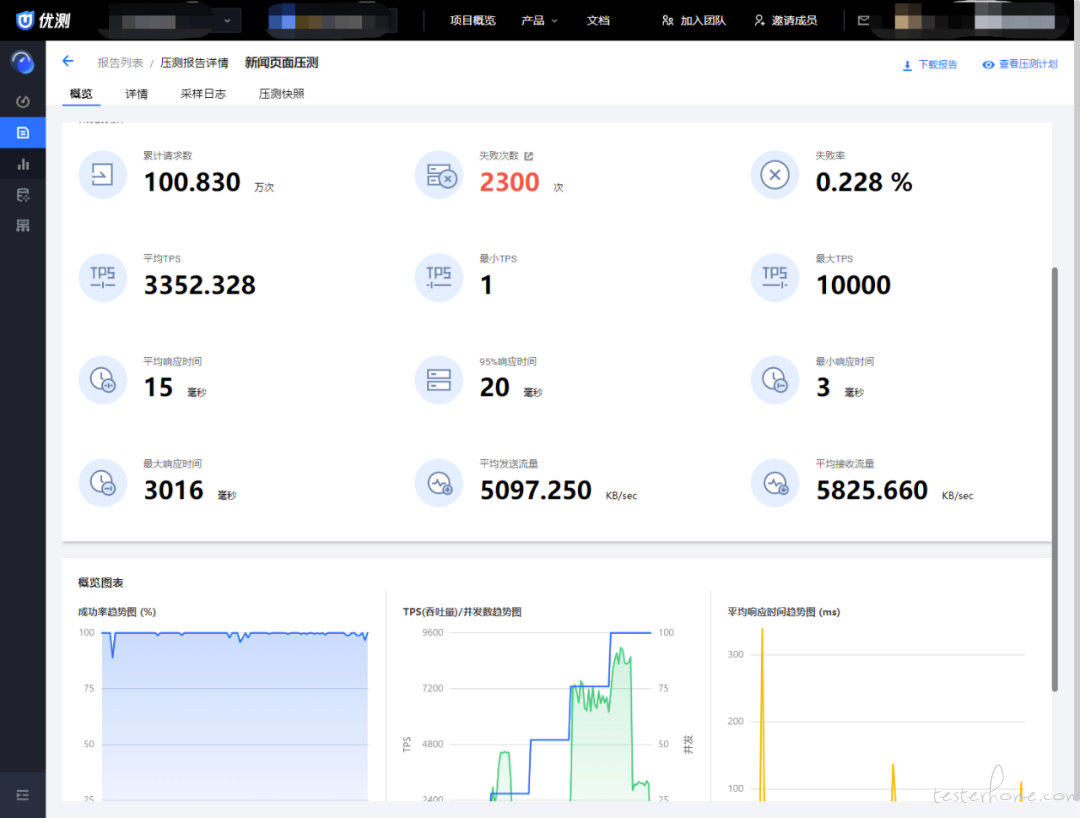The image size is (1080, 818).
Task: Click 下载报告 to download the report
Action: tap(930, 65)
